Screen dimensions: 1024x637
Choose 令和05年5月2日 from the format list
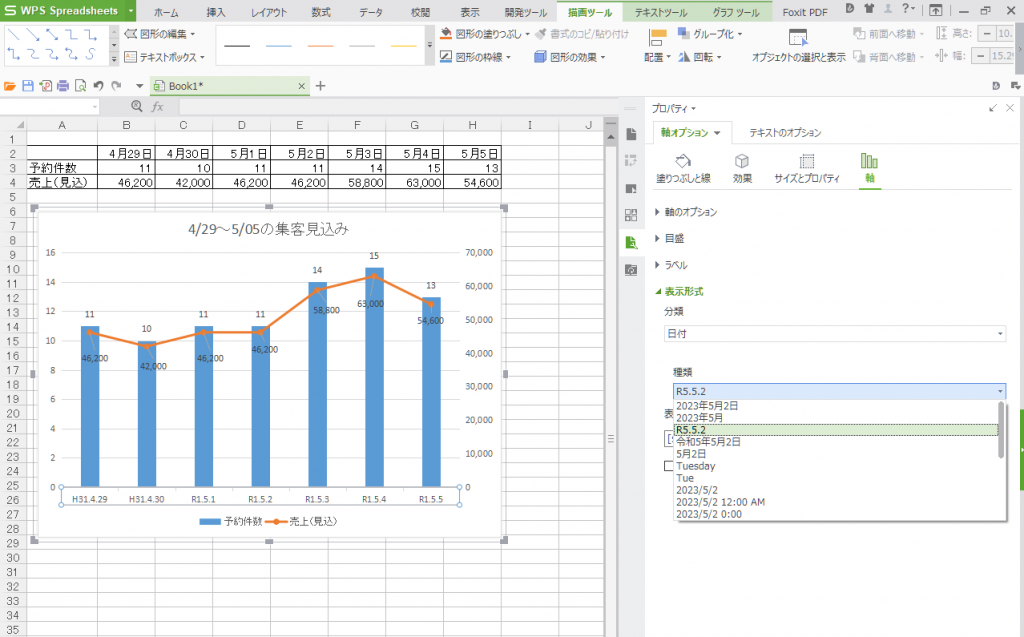(x=708, y=441)
